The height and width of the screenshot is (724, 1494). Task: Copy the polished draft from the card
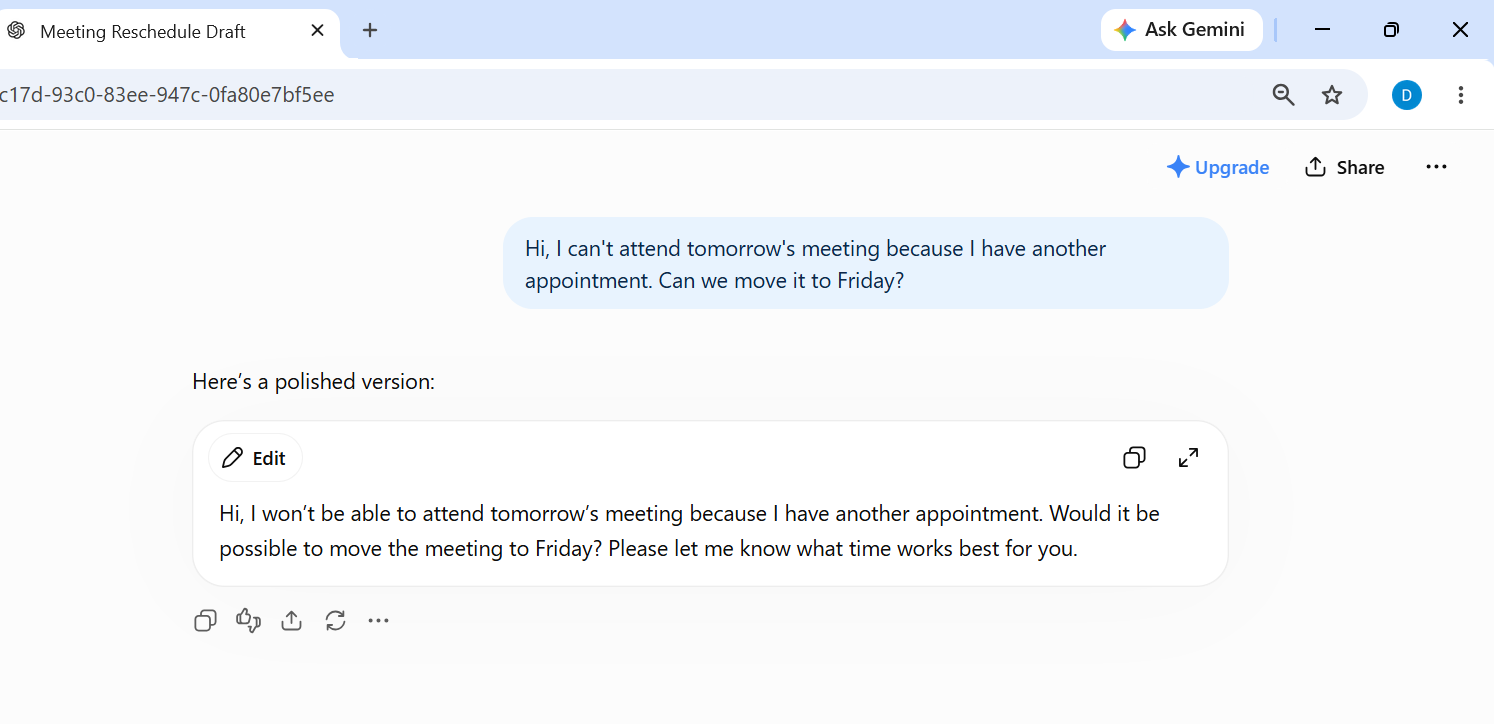click(1134, 458)
